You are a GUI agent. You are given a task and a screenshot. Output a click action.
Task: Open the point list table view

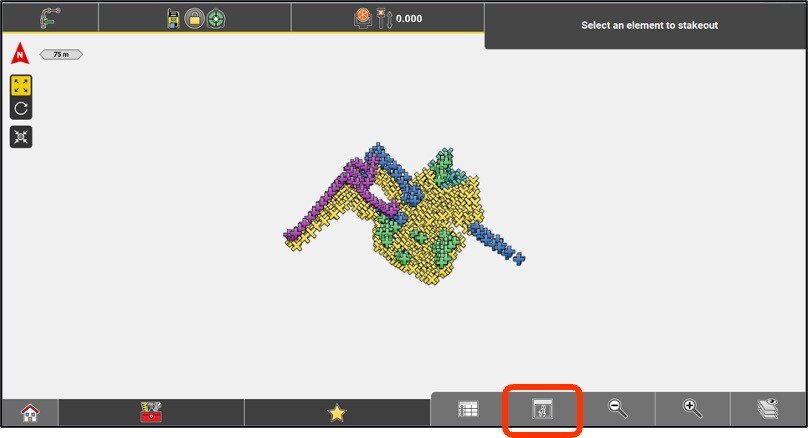468,409
